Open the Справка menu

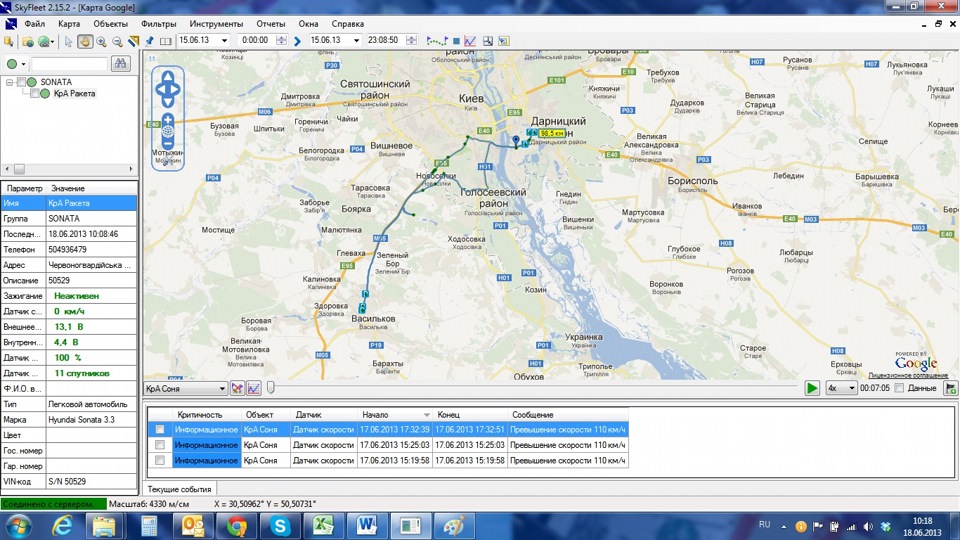[348, 24]
